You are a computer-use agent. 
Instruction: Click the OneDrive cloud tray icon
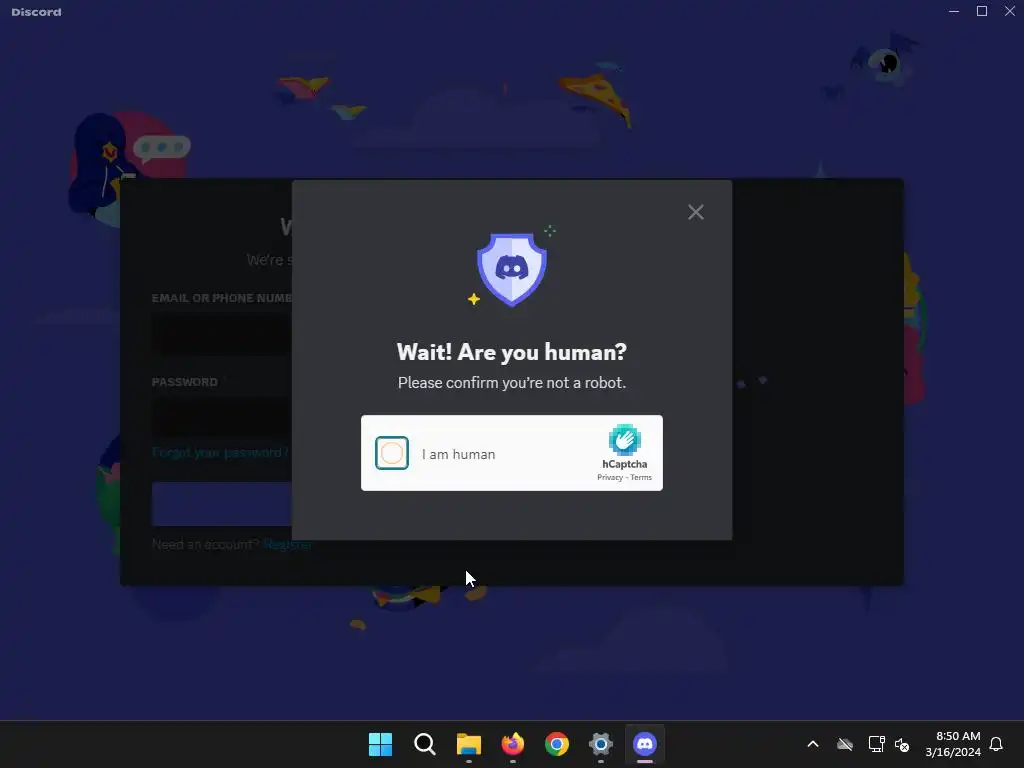click(845, 744)
